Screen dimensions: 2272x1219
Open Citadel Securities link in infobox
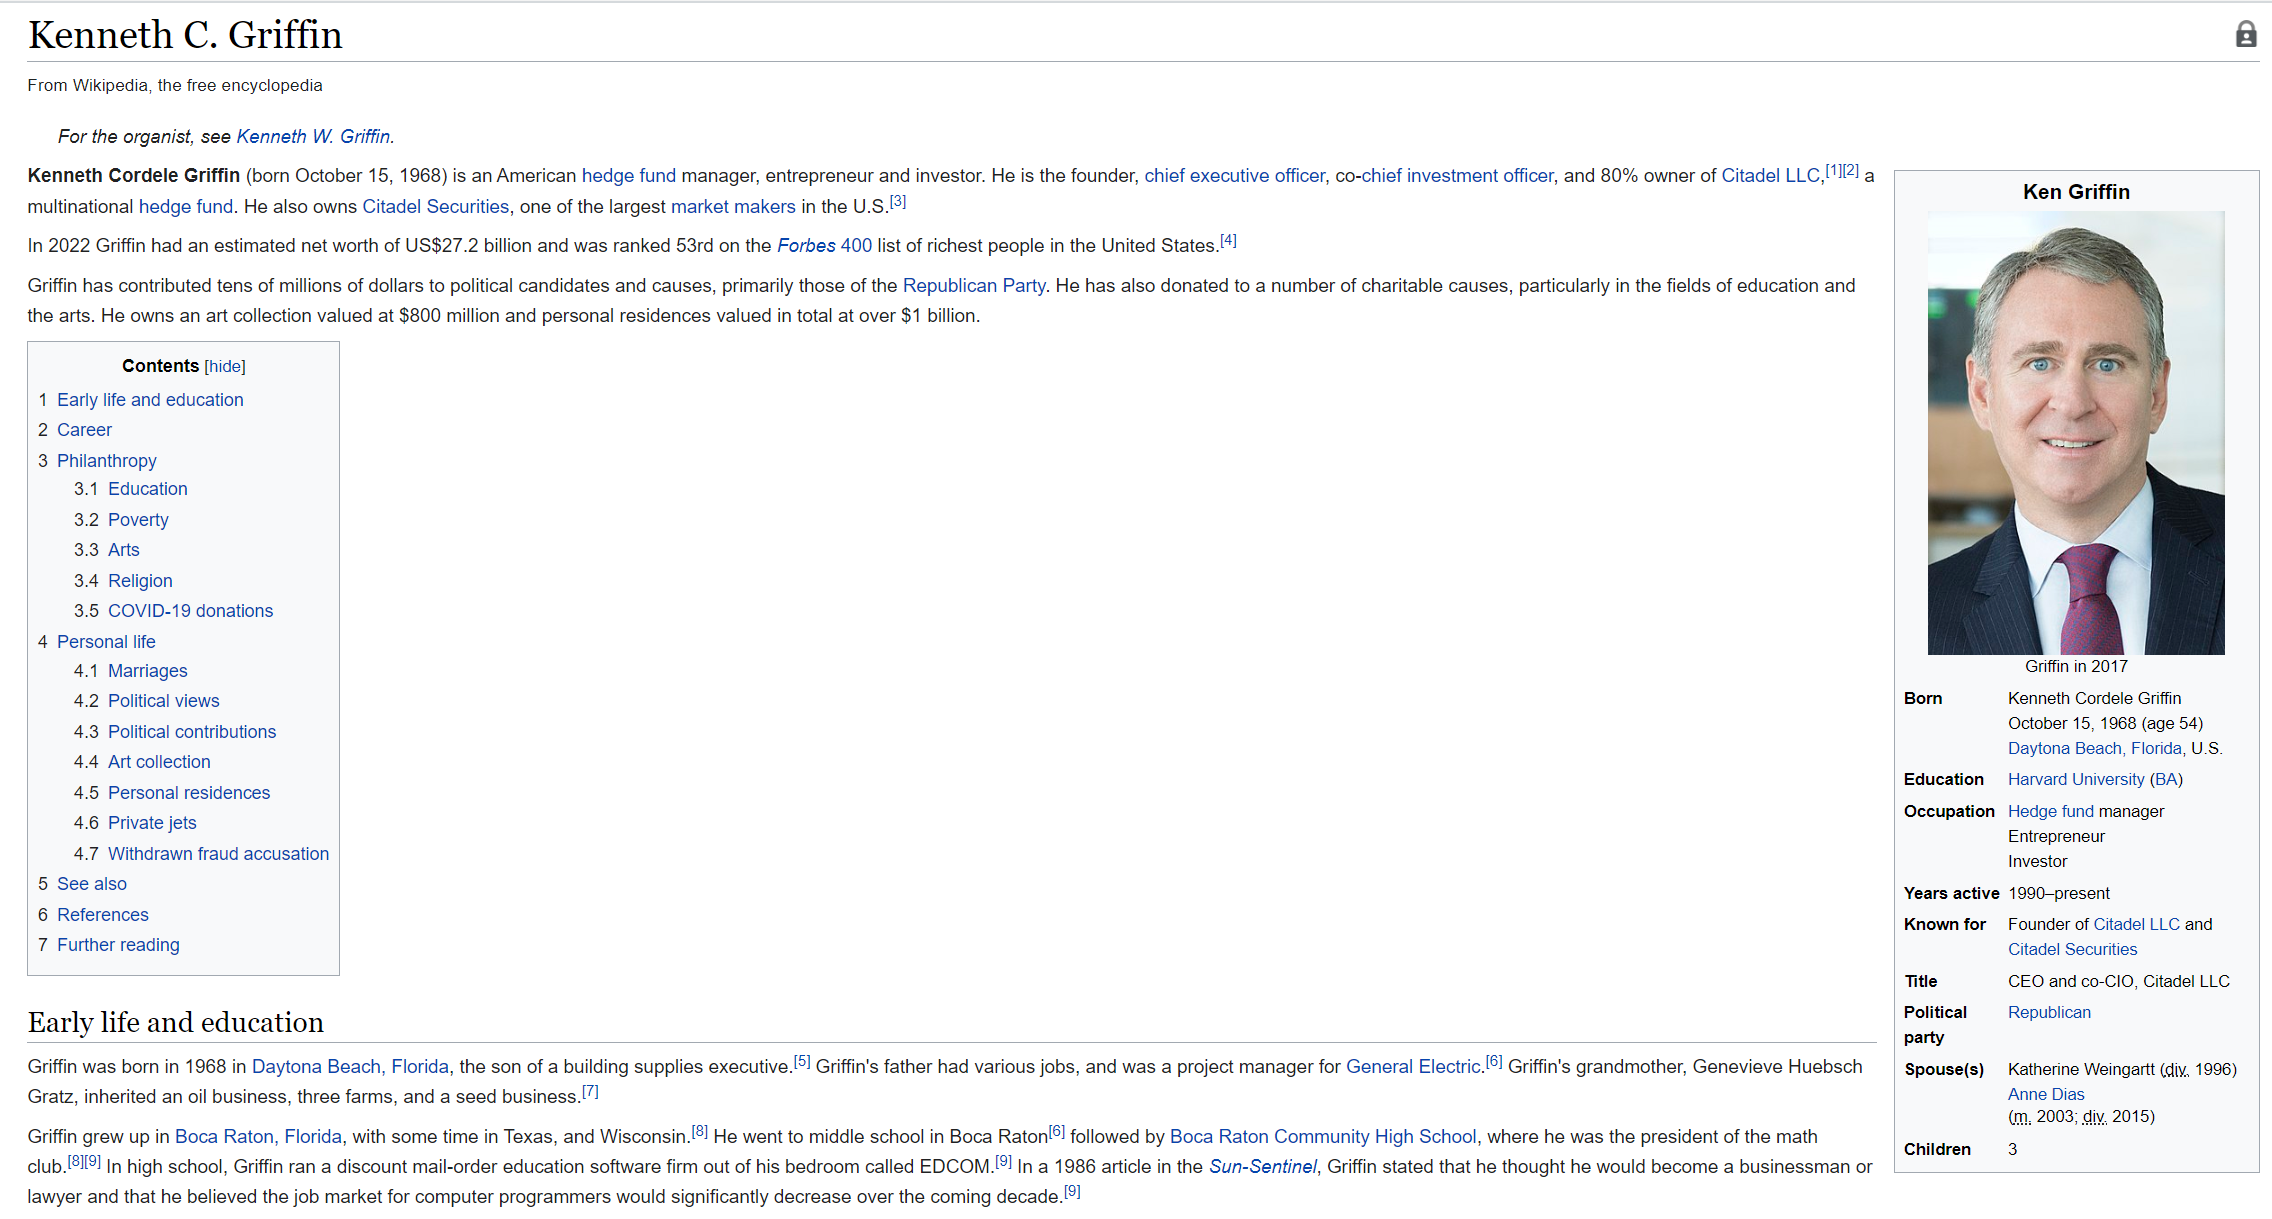[x=2072, y=950]
